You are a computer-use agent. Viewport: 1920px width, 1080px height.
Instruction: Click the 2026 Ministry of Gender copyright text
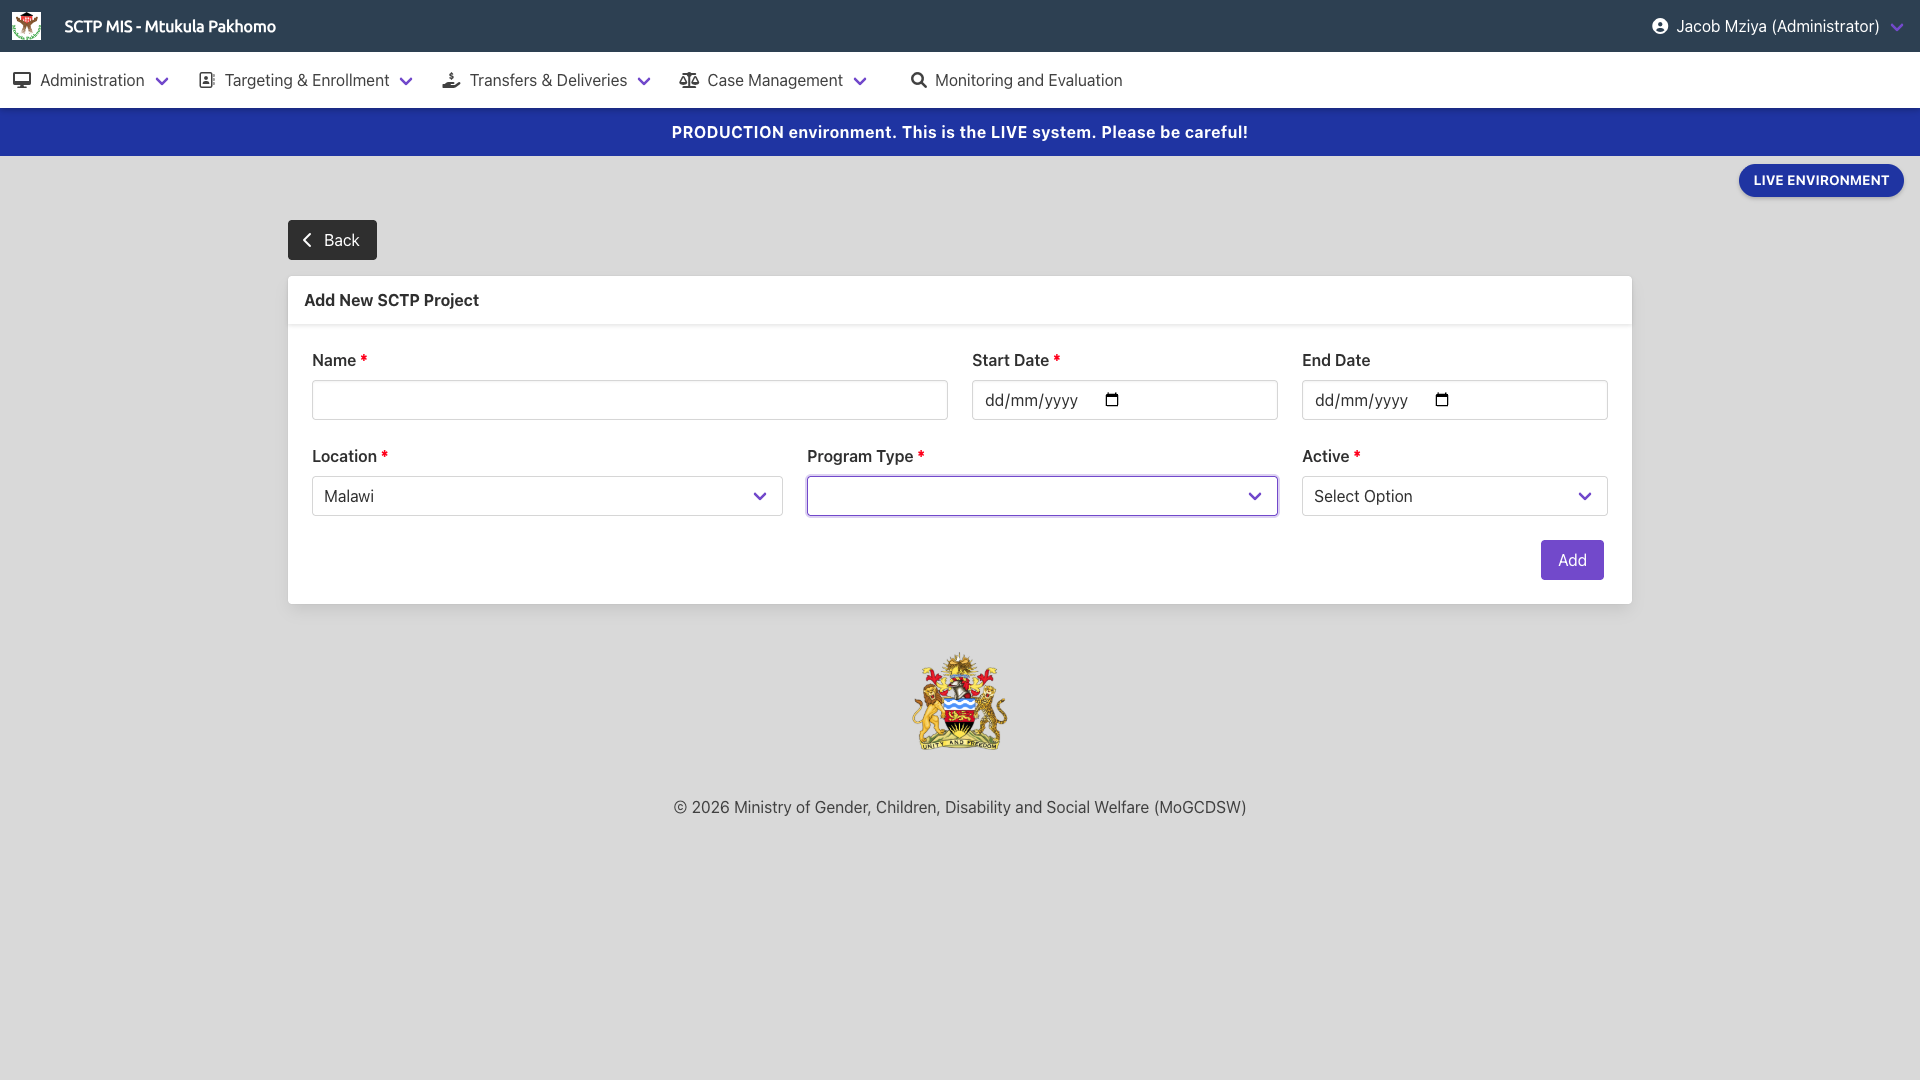[x=960, y=807]
